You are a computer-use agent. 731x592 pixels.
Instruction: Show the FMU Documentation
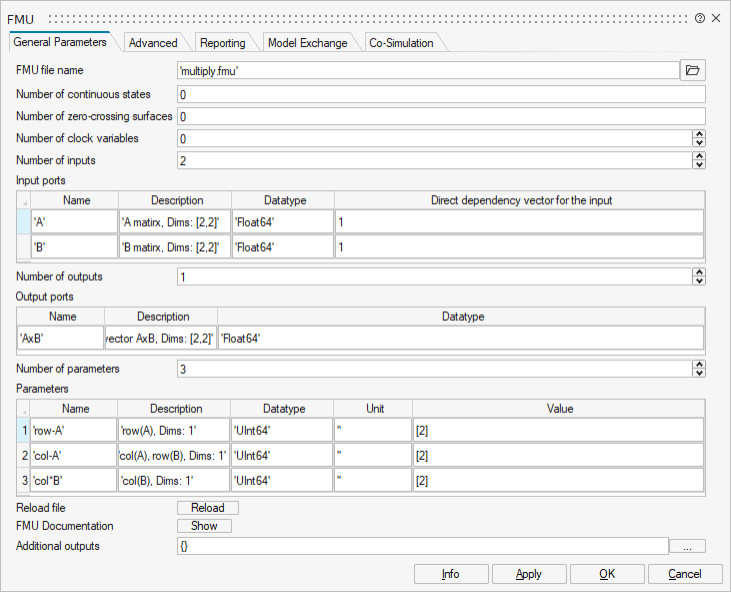(204, 526)
